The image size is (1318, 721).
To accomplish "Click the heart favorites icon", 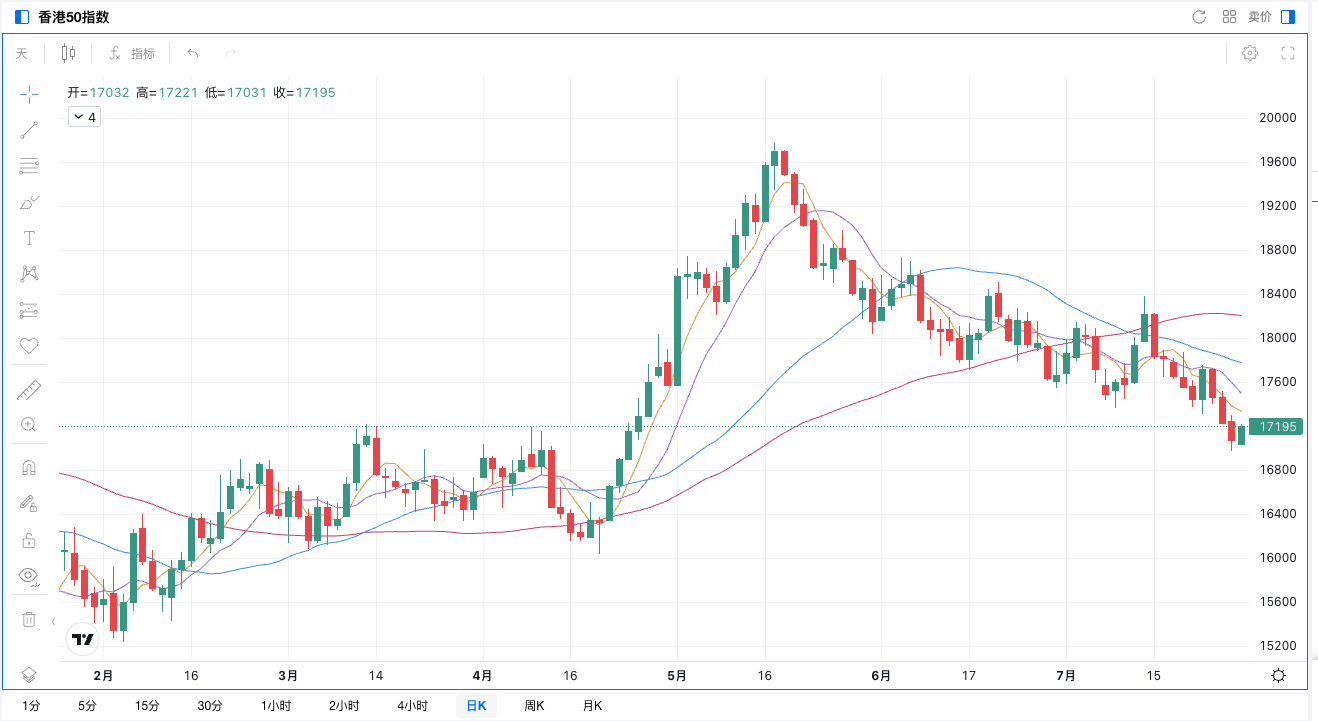I will [29, 346].
